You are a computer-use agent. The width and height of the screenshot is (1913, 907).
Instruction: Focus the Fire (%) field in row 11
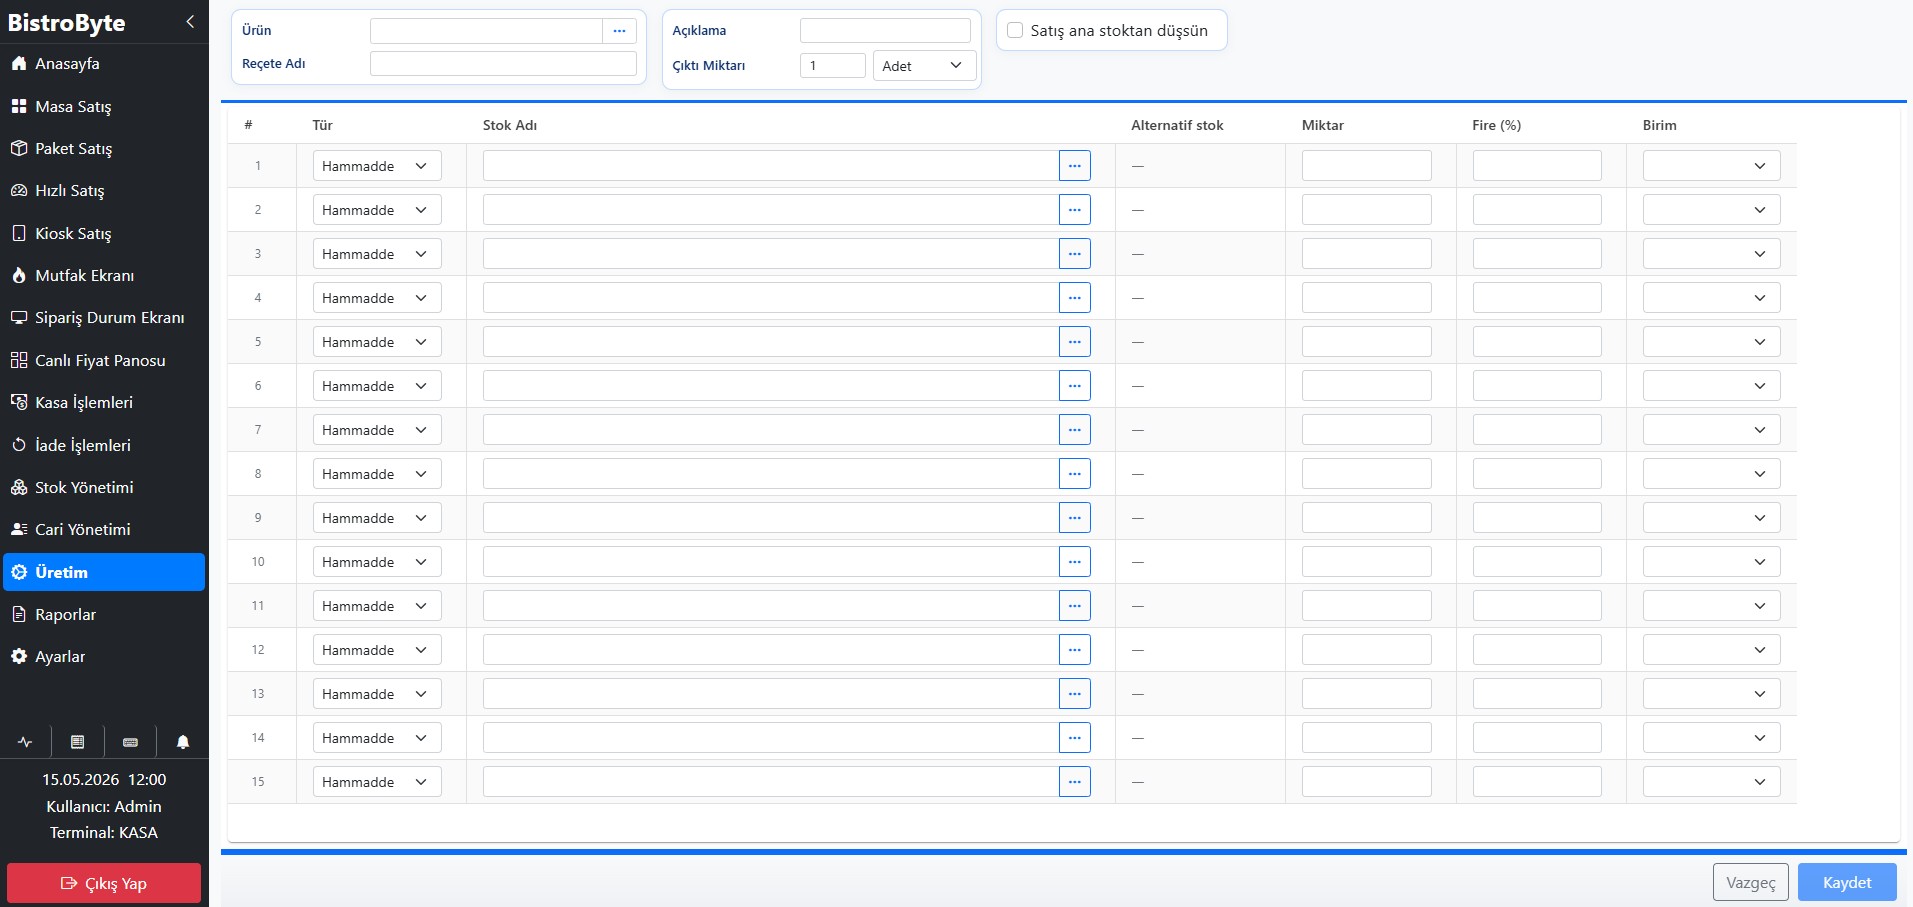[1537, 606]
